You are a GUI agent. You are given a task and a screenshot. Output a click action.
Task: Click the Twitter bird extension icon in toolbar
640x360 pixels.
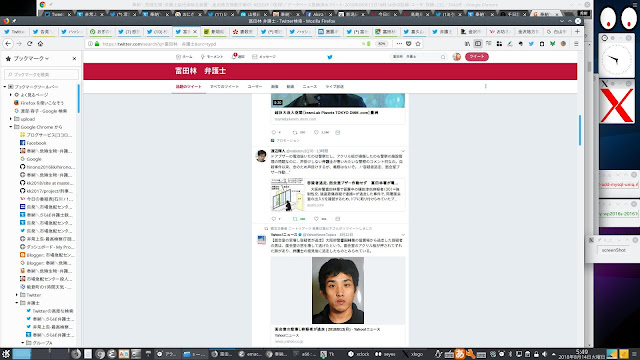tap(531, 44)
